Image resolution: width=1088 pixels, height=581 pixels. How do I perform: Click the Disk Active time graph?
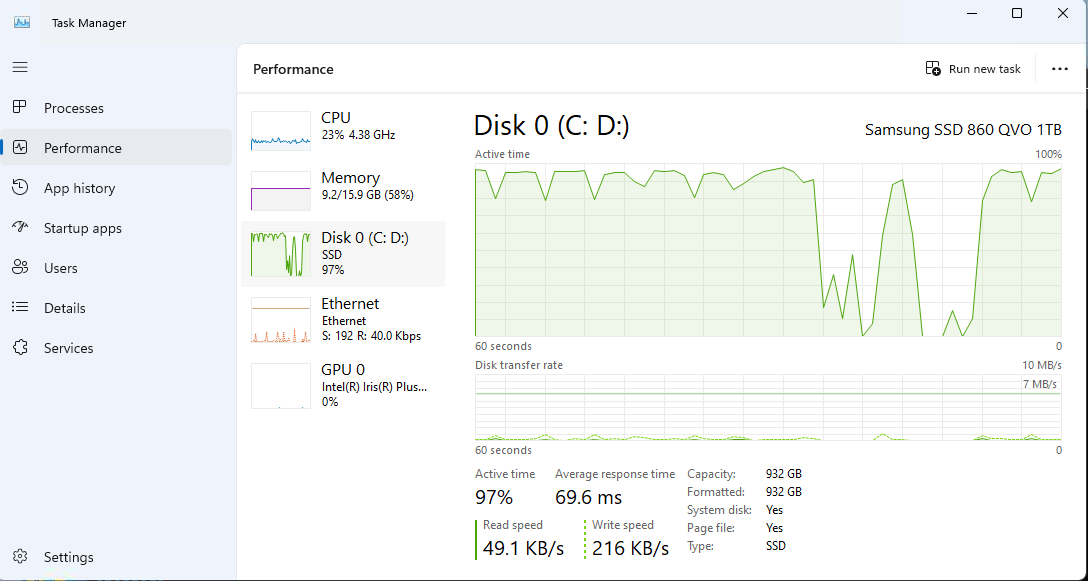click(x=768, y=250)
